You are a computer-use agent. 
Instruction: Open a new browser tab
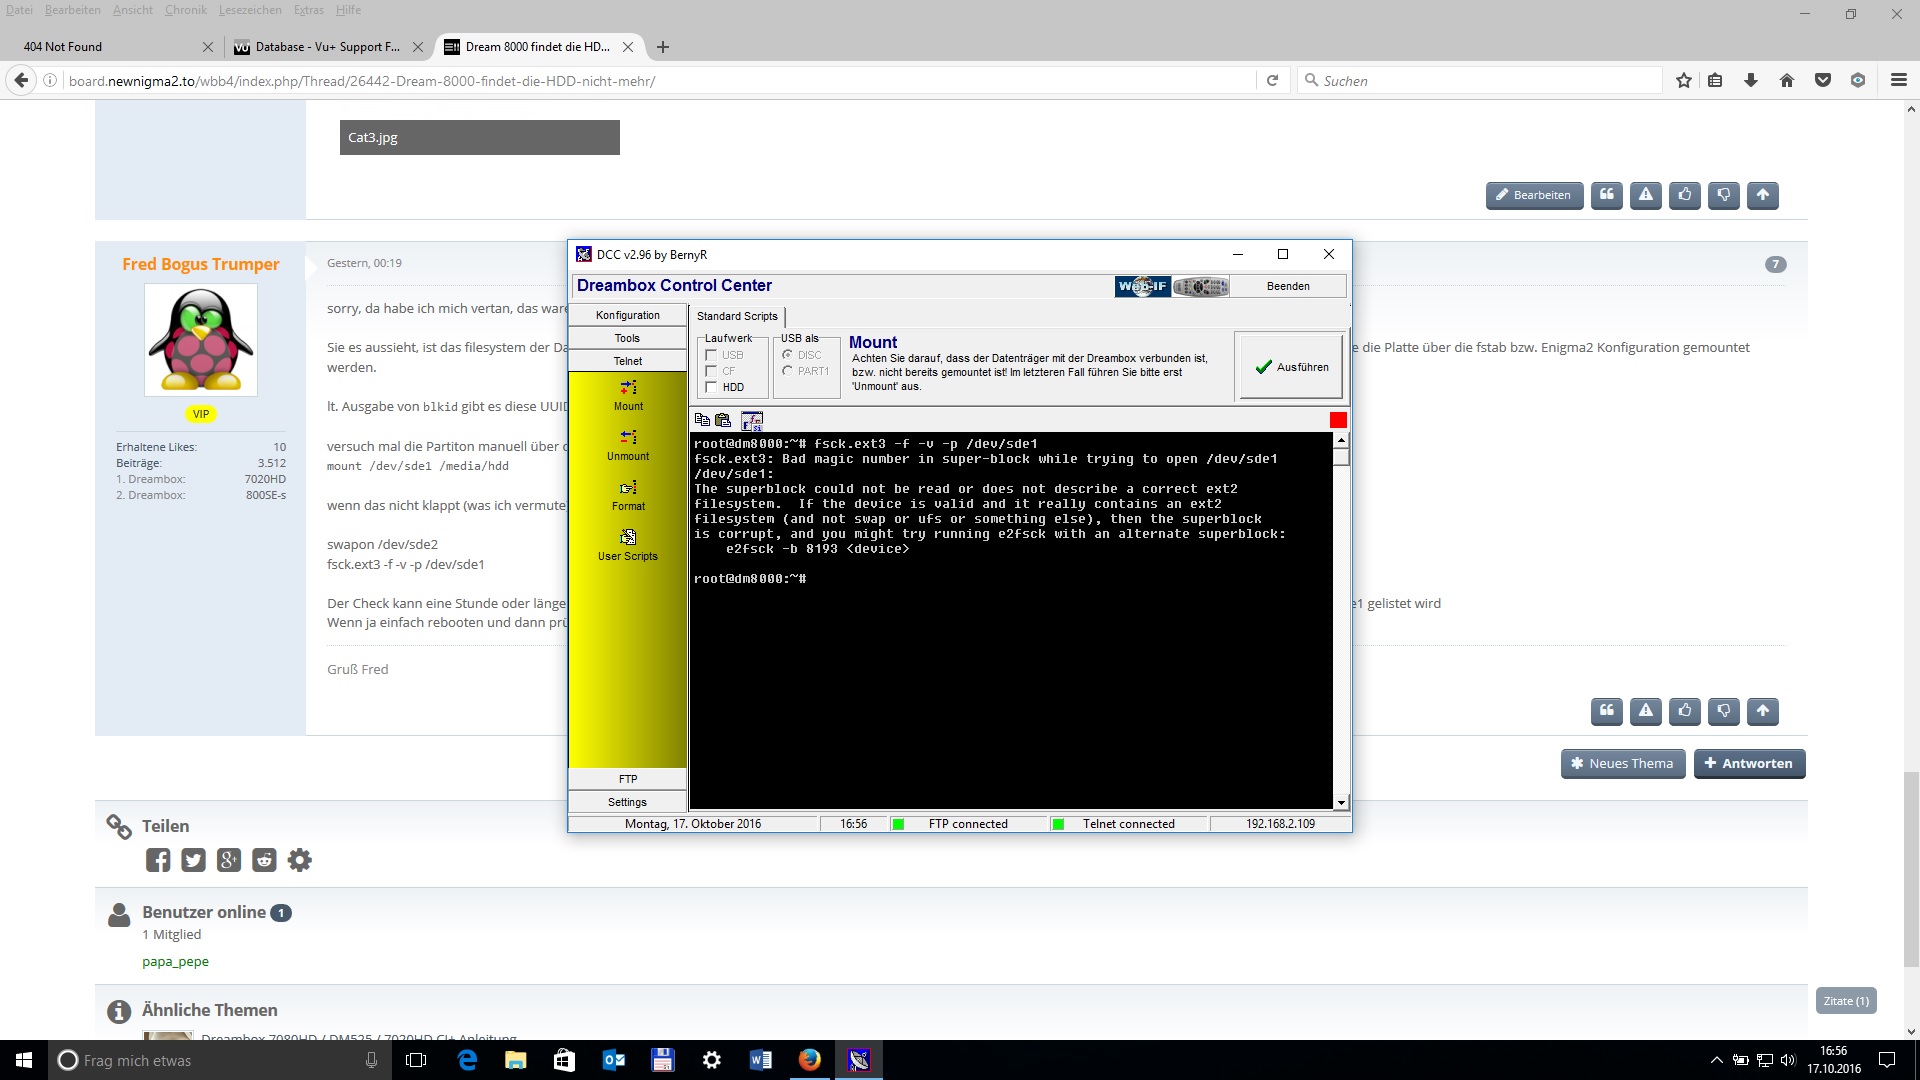pyautogui.click(x=663, y=46)
